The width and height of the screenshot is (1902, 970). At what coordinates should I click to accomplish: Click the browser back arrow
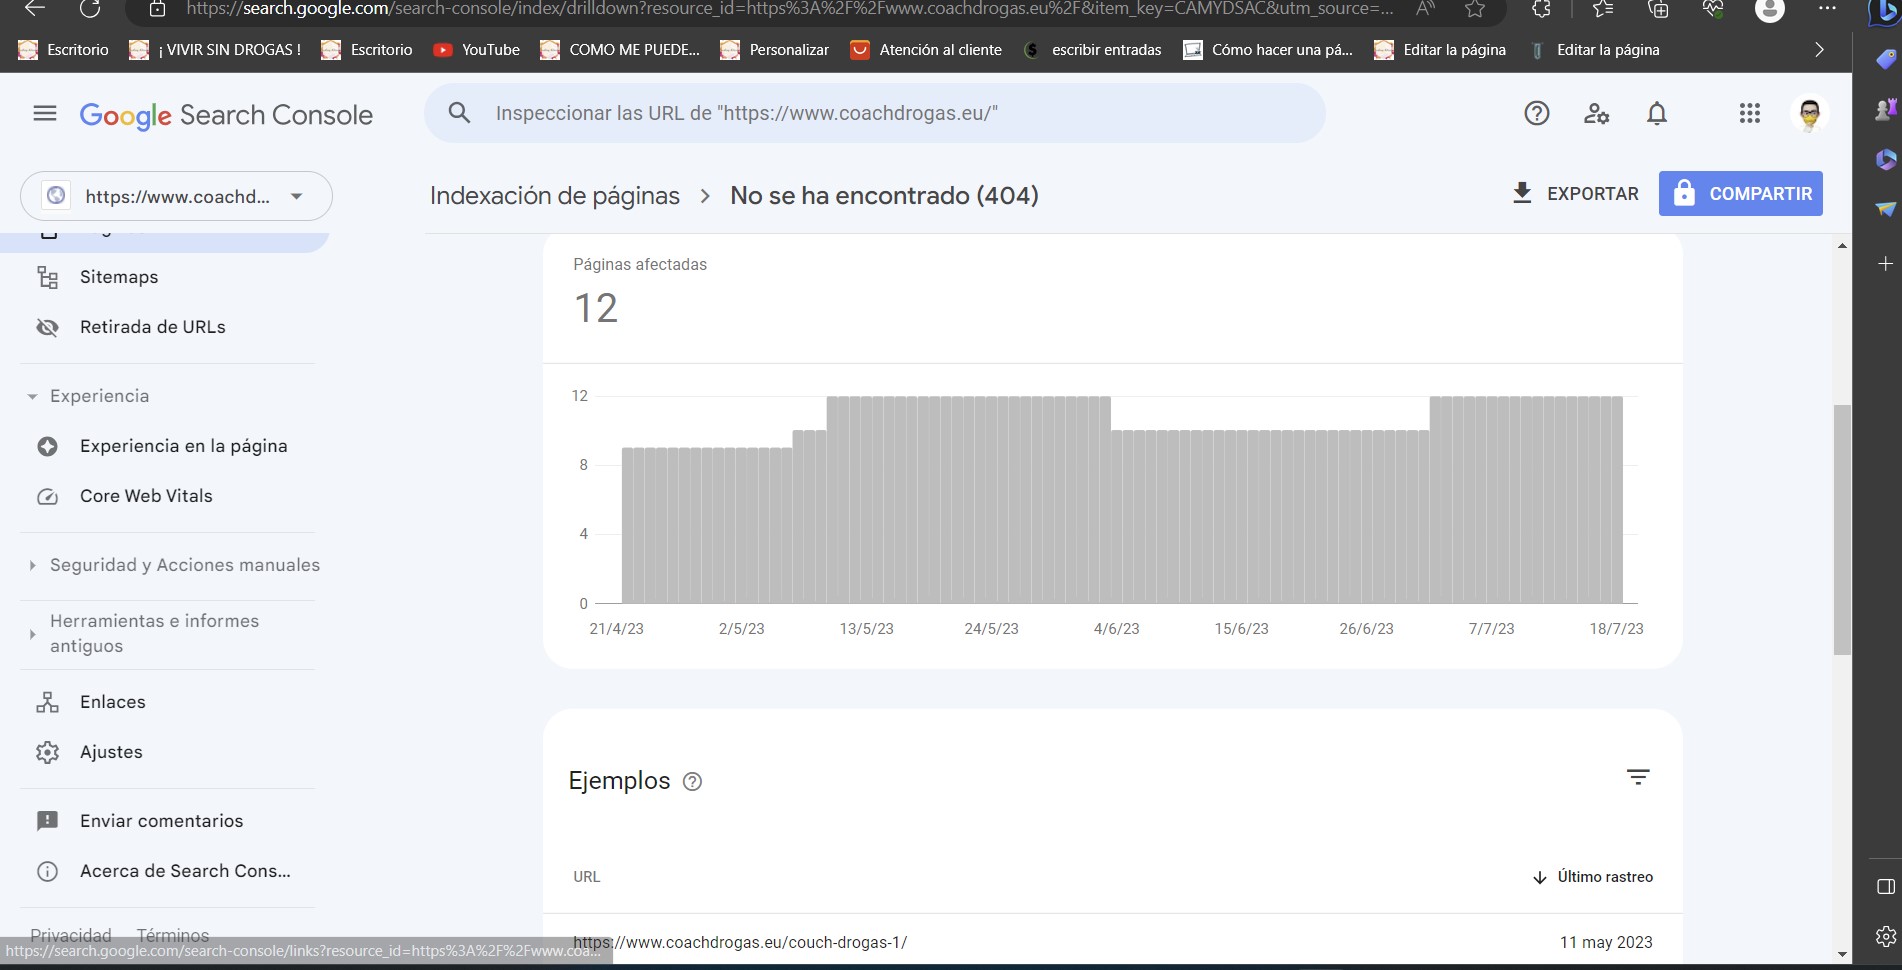click(35, 9)
